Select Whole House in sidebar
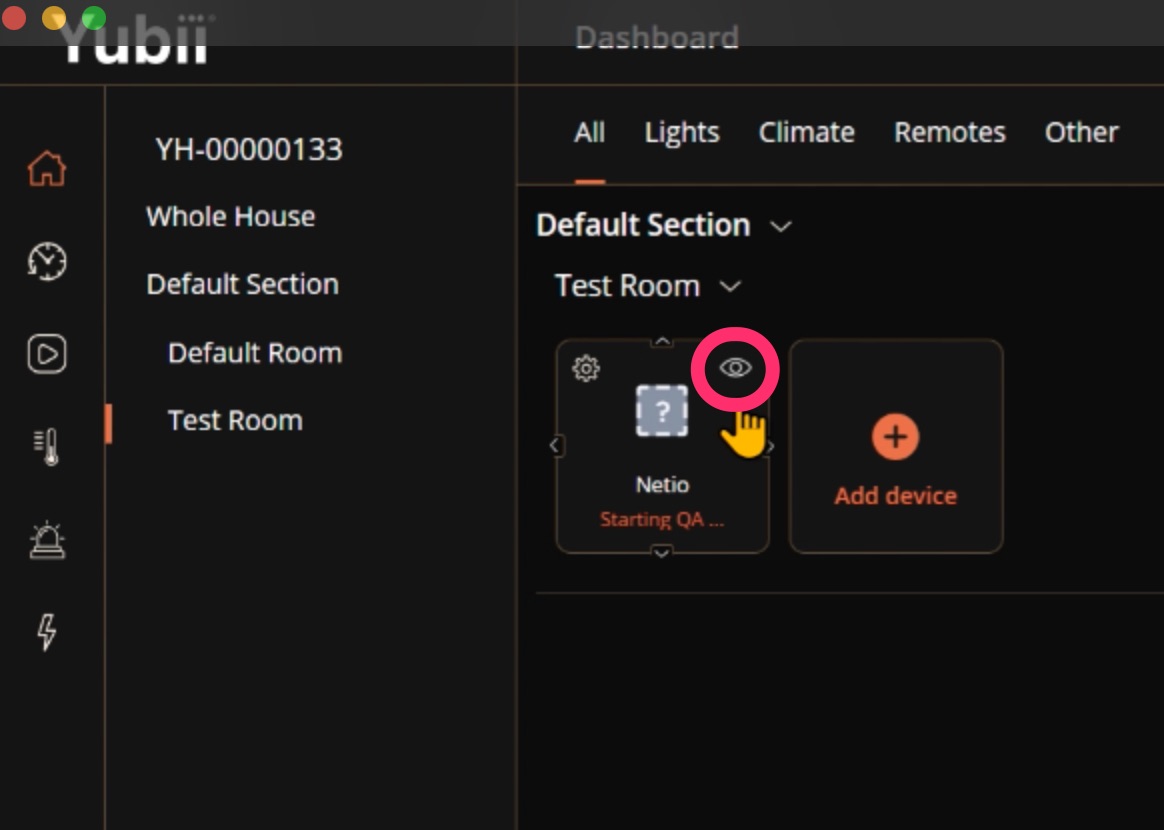Image resolution: width=1164 pixels, height=830 pixels. coord(231,216)
